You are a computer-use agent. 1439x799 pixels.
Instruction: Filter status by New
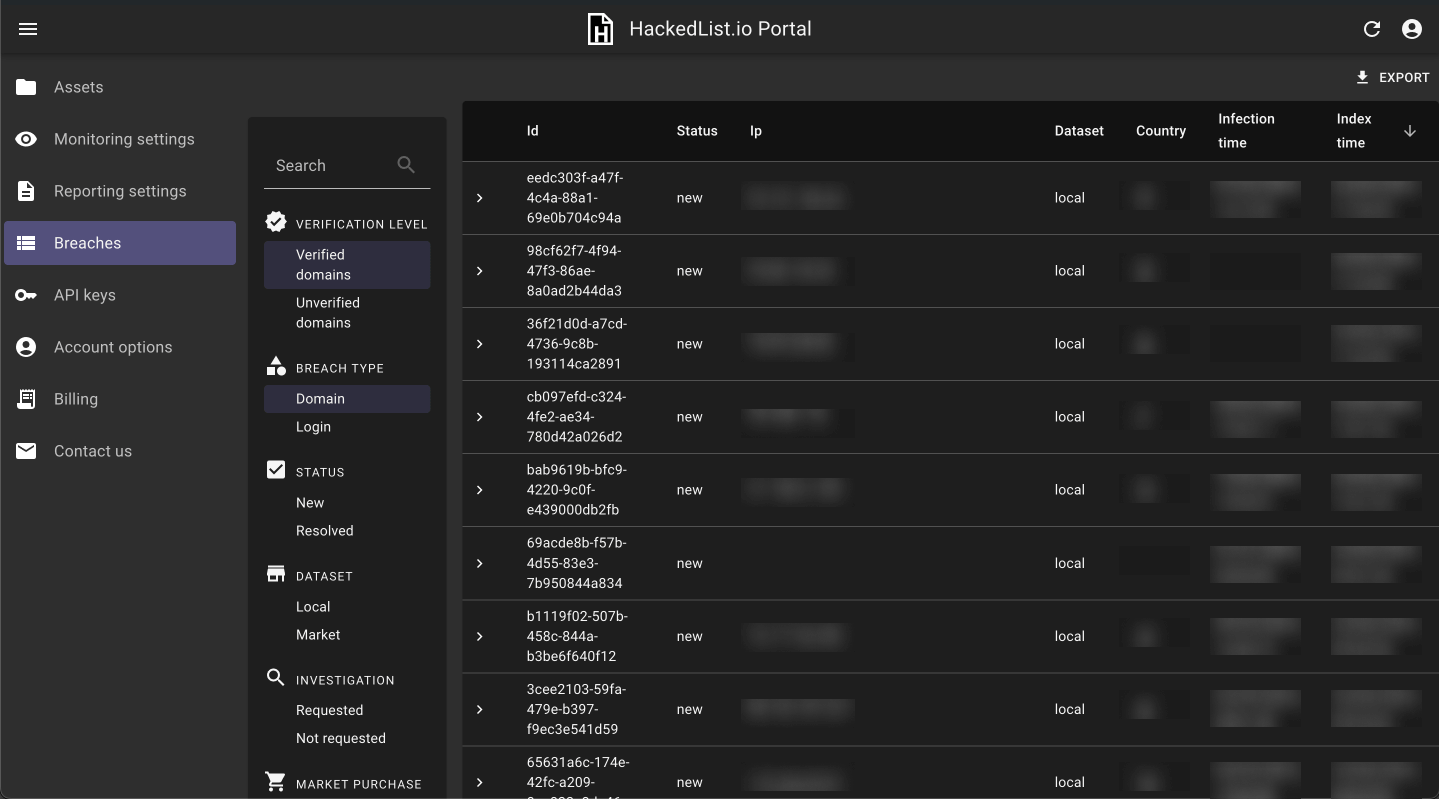(347, 503)
